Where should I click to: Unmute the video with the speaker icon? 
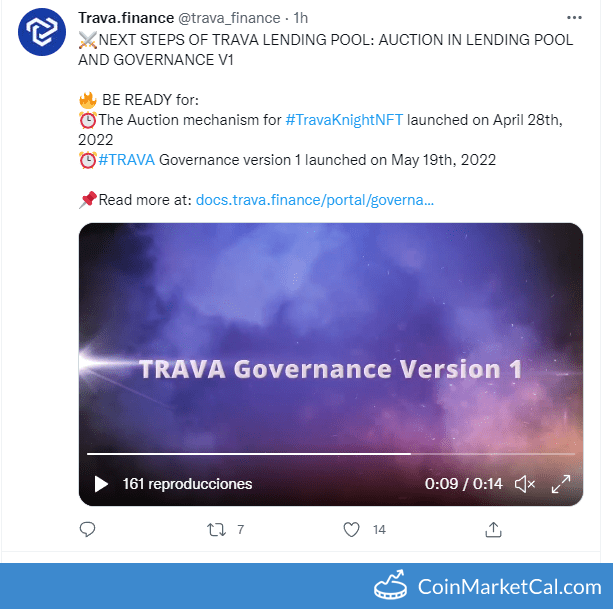(525, 484)
